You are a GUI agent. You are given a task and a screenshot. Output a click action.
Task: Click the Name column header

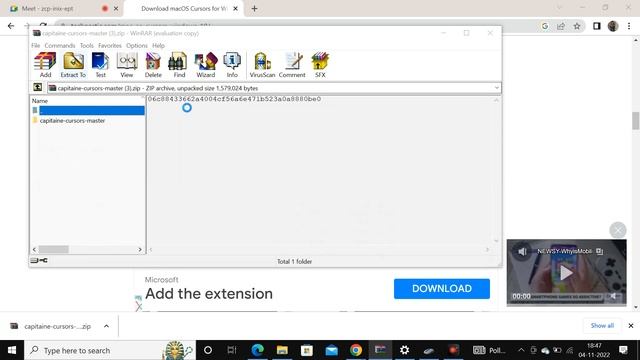click(40, 101)
